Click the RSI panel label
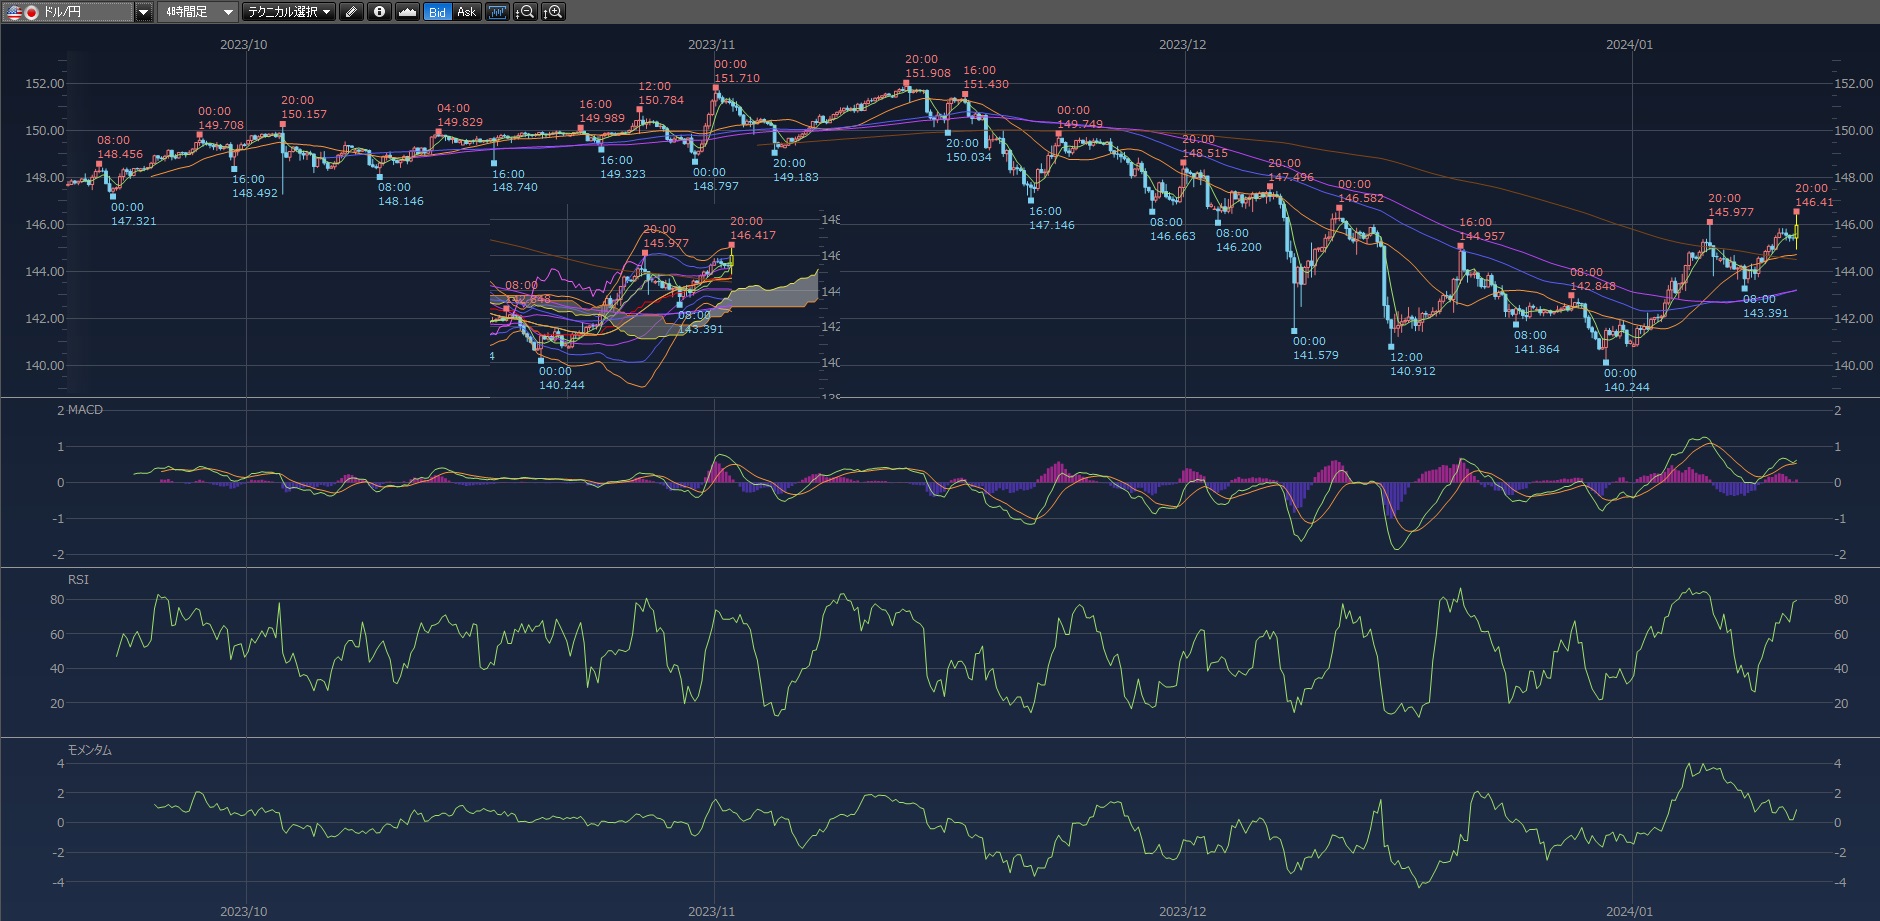The width and height of the screenshot is (1880, 921). 78,580
